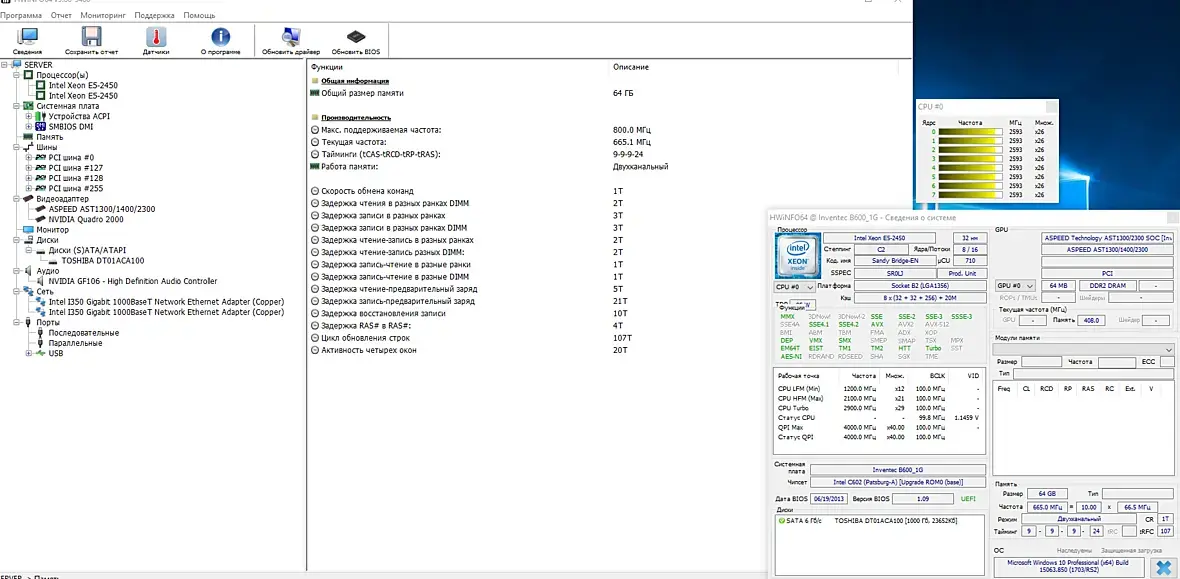The height and width of the screenshot is (579, 1180).
Task: Click the blue X close button in summary window
Action: 1163,567
